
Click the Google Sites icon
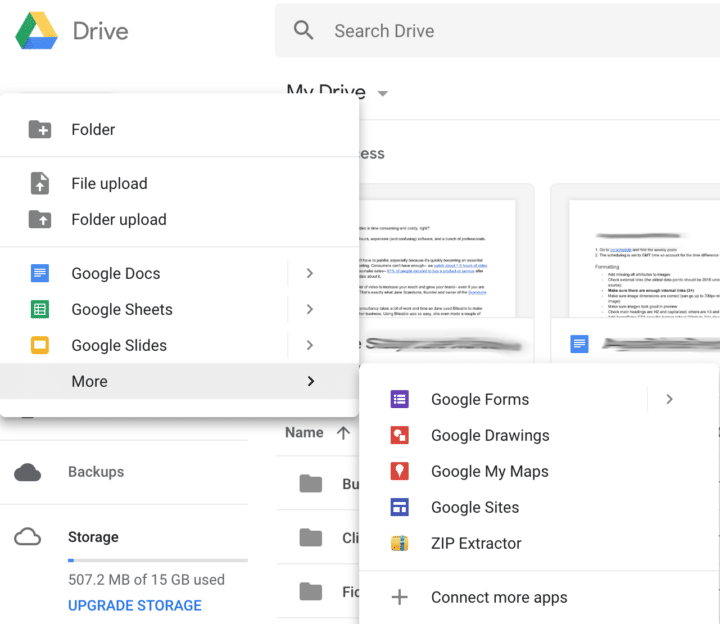tap(399, 507)
